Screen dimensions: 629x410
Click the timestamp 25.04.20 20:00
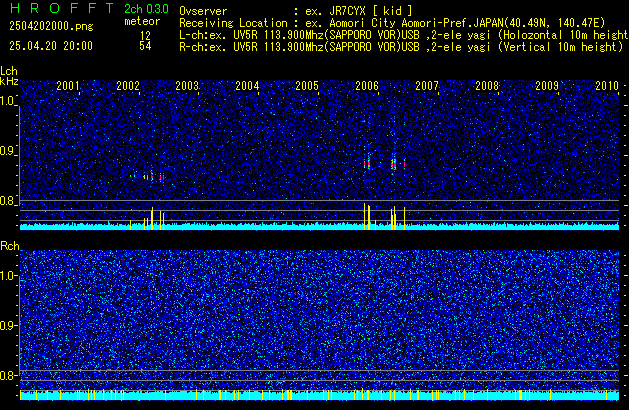pyautogui.click(x=51, y=46)
